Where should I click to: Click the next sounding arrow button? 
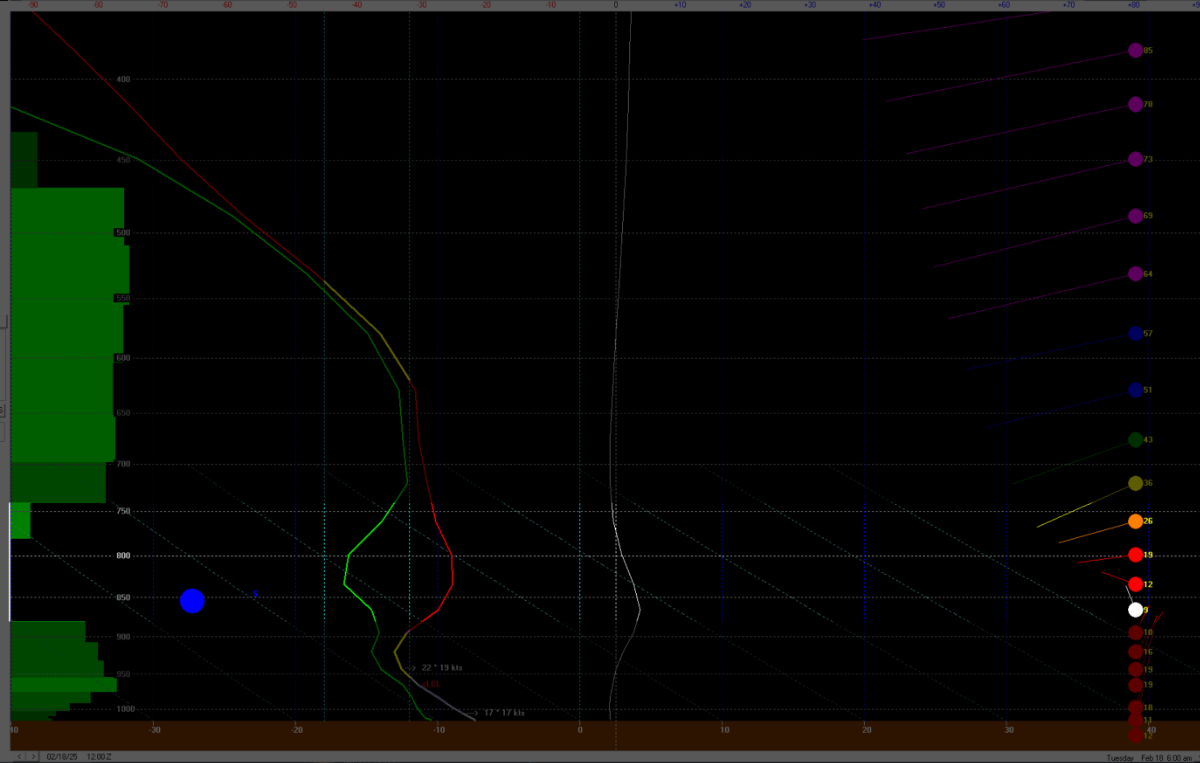tap(33, 756)
